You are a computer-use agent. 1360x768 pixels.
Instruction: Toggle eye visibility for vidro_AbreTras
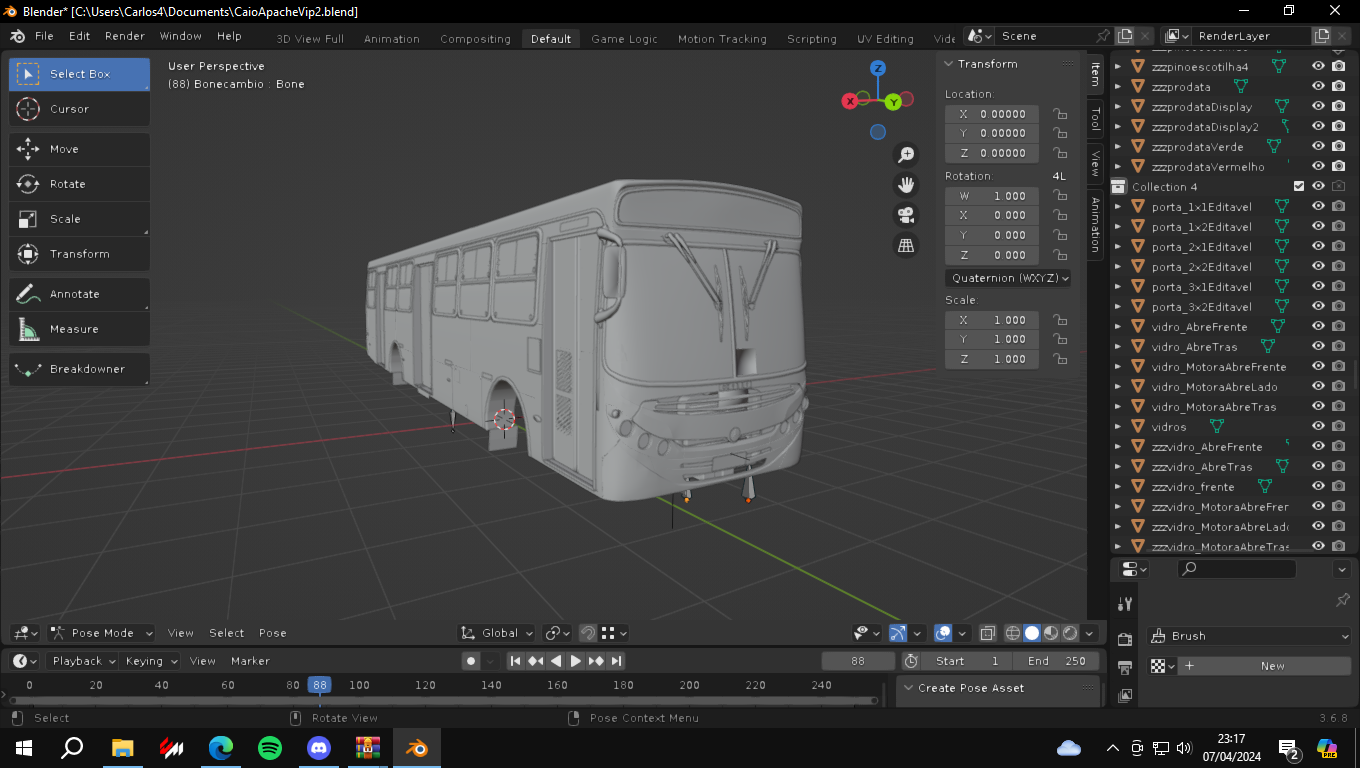pyautogui.click(x=1318, y=346)
